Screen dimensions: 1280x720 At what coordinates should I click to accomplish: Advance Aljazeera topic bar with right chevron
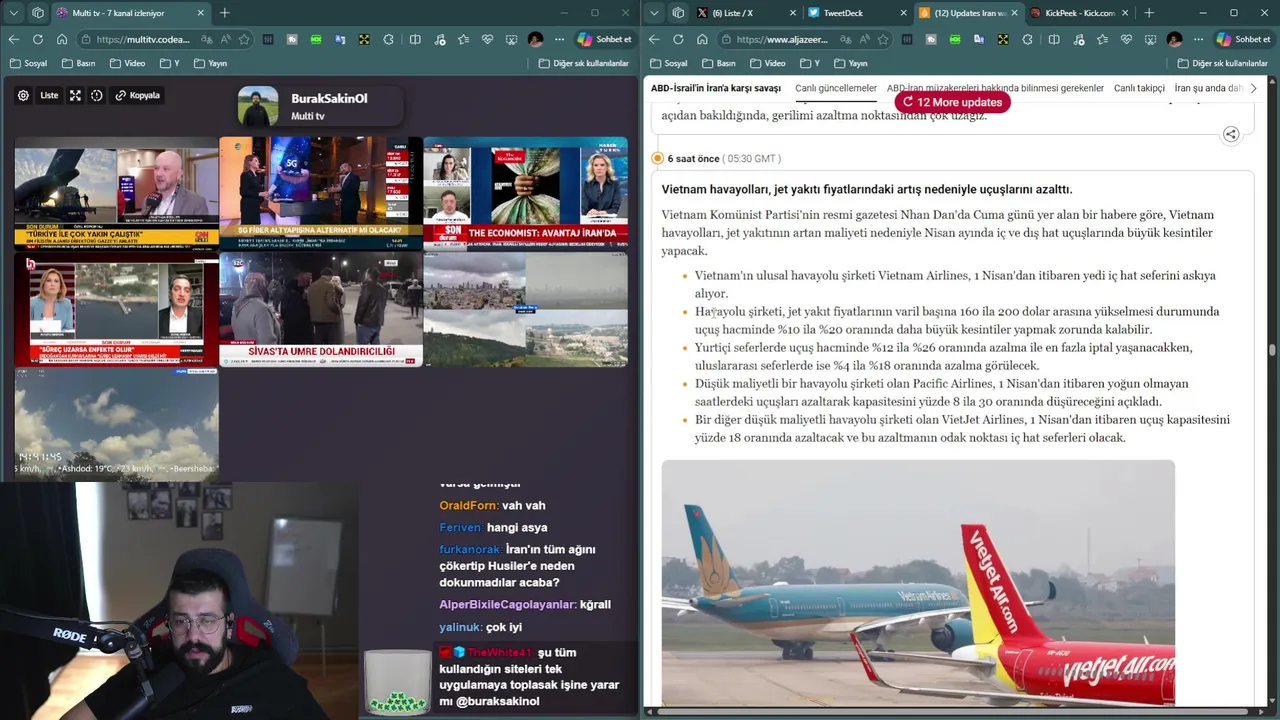(1253, 88)
